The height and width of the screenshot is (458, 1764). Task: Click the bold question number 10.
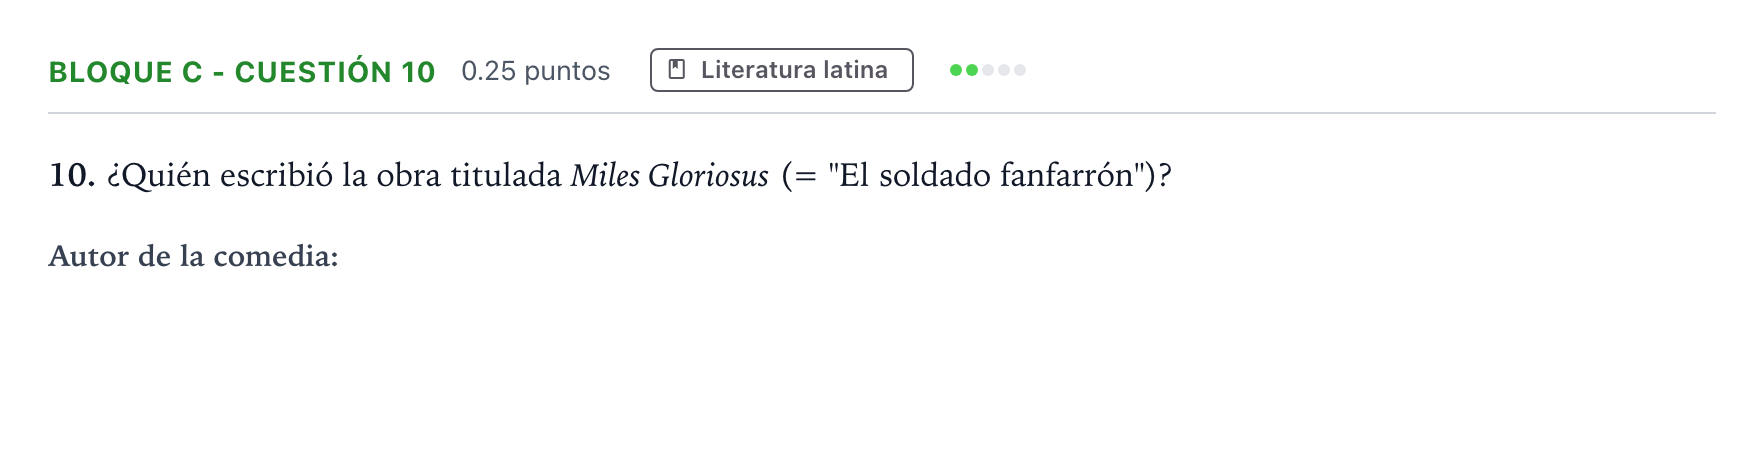(x=72, y=176)
